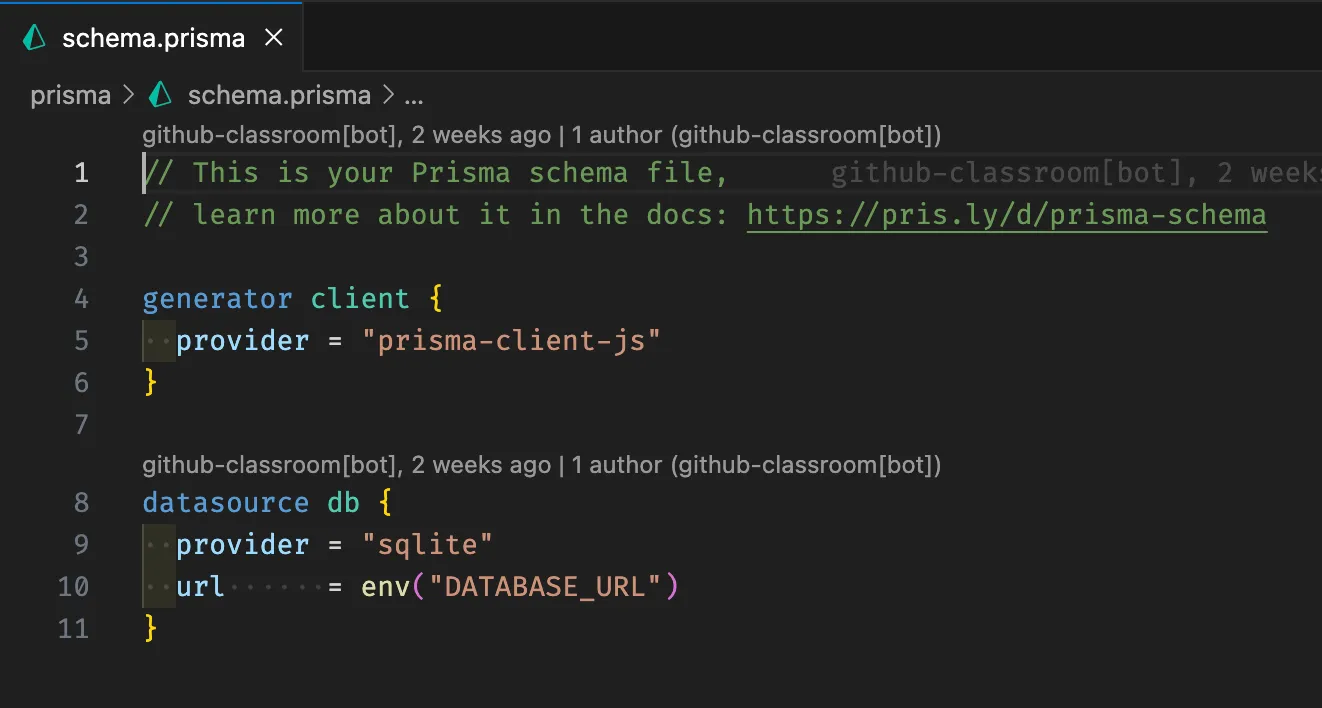Screen dimensions: 1322x708
Task: Click the opening brace after 'client'
Action: coord(436,299)
